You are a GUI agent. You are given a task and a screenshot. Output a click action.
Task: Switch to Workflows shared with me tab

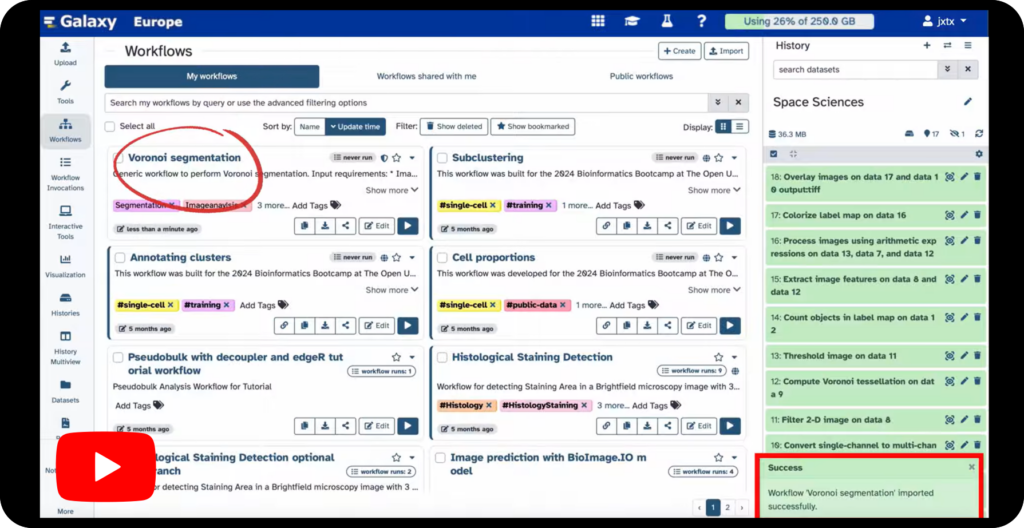click(x=426, y=77)
